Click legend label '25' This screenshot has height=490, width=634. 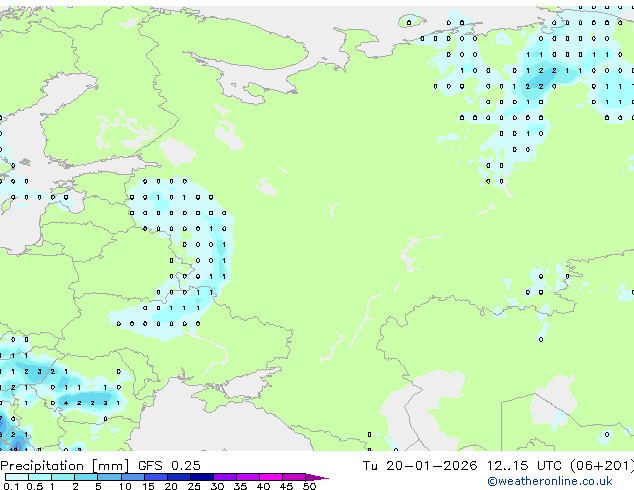[x=194, y=486]
